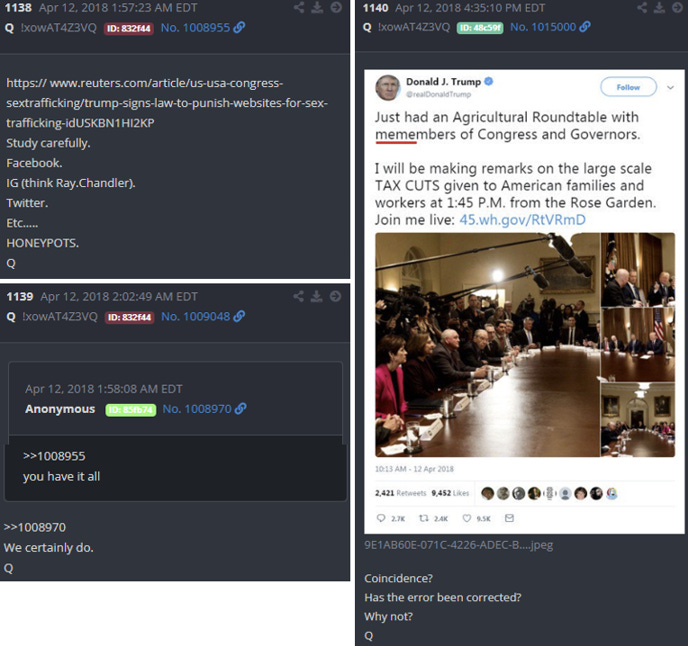Click the Follow button in tweet
This screenshot has width=688, height=646.
tap(628, 87)
